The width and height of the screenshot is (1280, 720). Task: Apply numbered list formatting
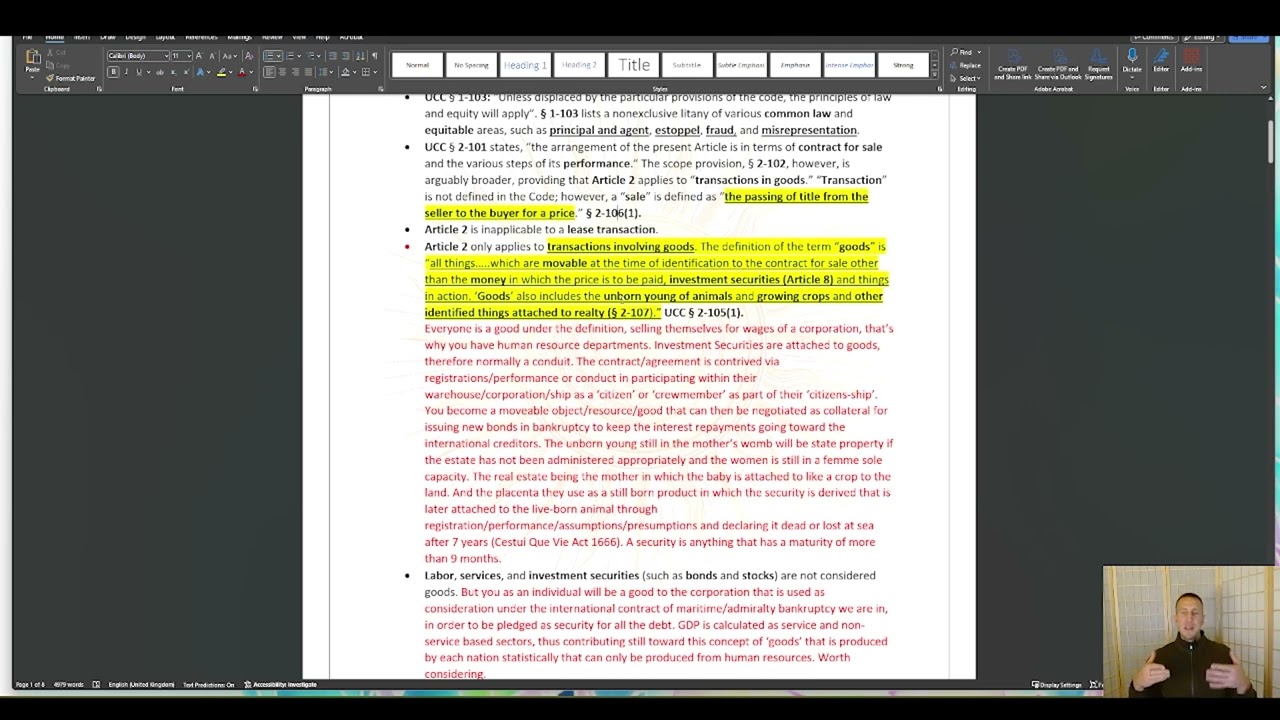pos(290,56)
